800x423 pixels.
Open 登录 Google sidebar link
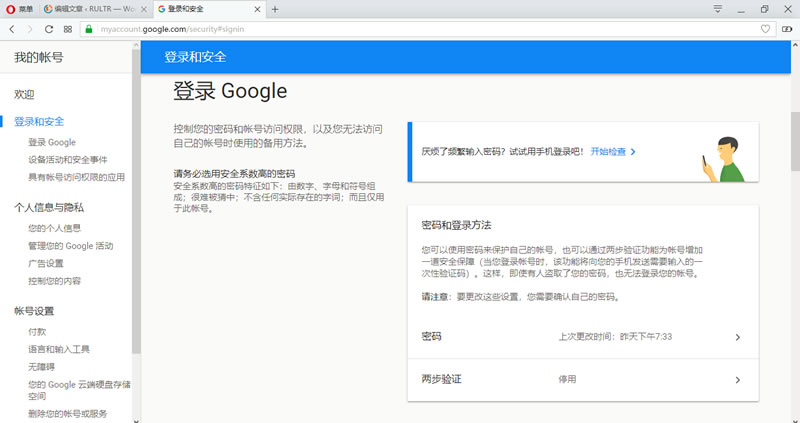[x=52, y=142]
